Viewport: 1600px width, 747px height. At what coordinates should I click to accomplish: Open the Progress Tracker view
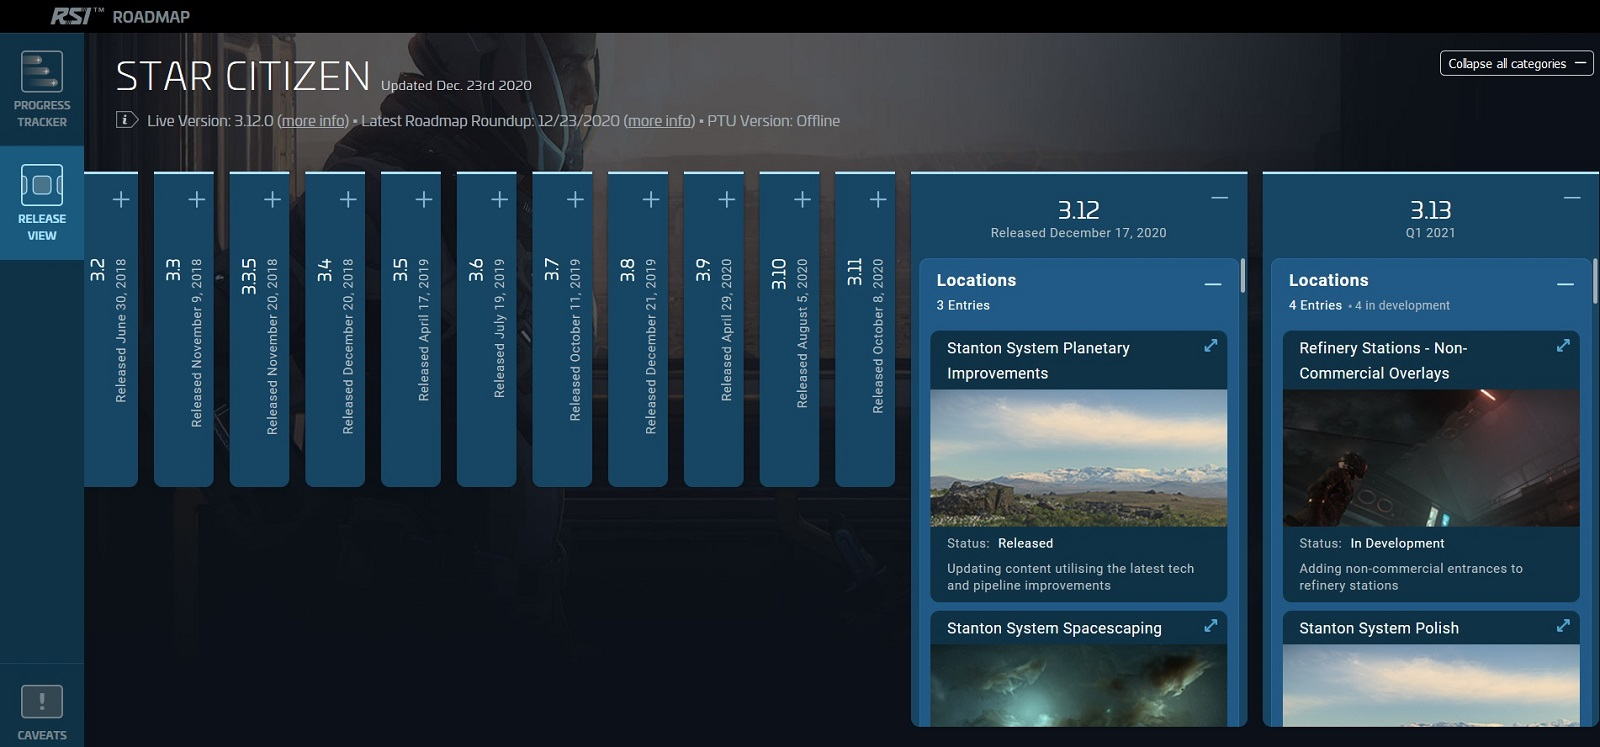42,89
